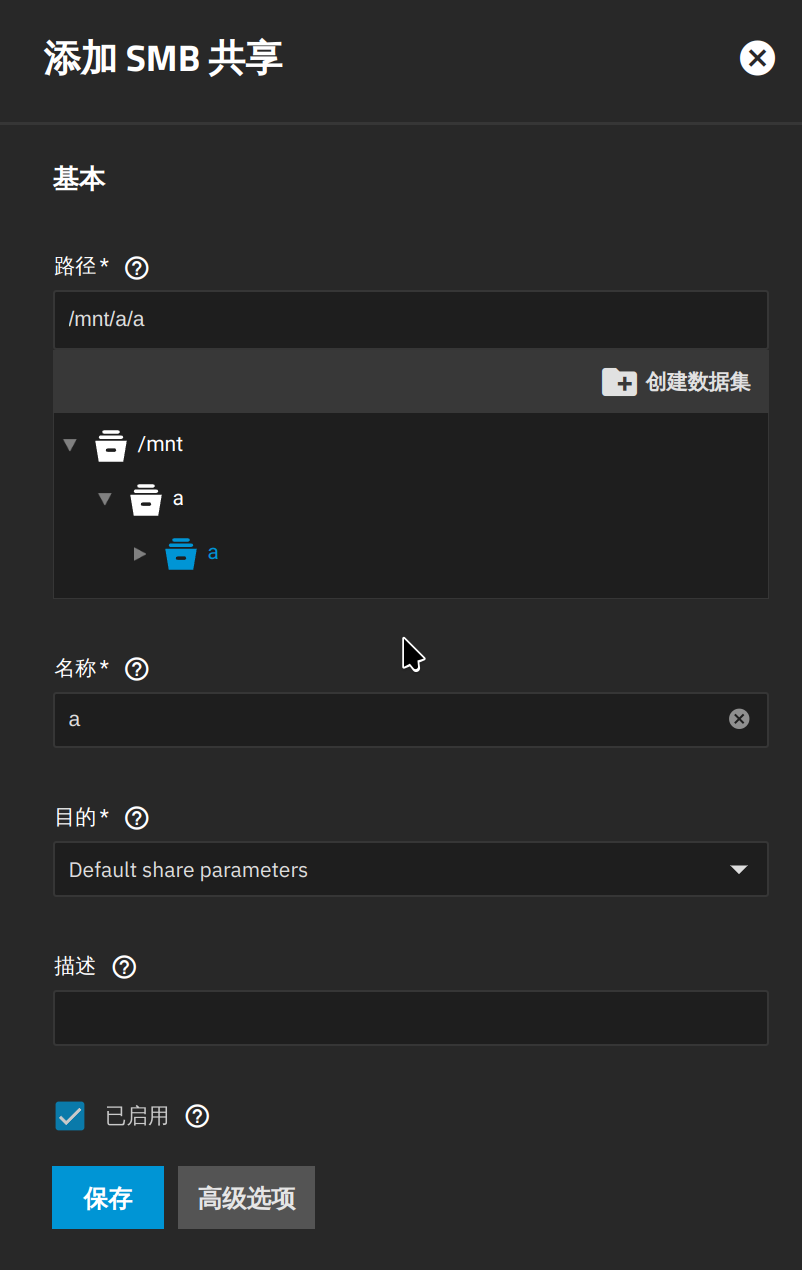The height and width of the screenshot is (1270, 802).
Task: Open 高级选项 advanced options
Action: pyautogui.click(x=246, y=1197)
